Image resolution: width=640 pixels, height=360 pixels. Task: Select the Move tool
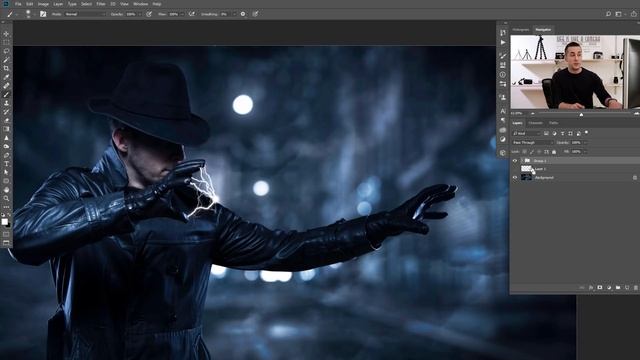[x=6, y=34]
